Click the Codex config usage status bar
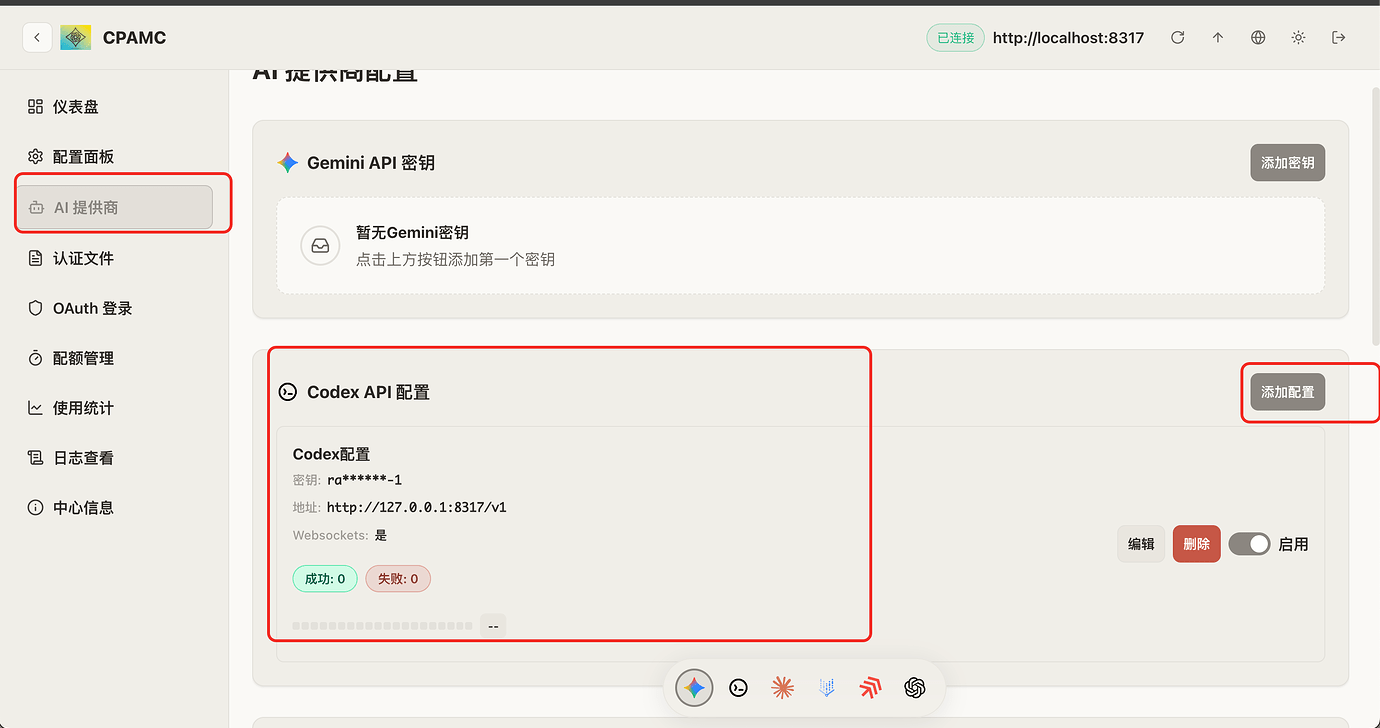Screen dimensions: 1380x728 [x=382, y=626]
